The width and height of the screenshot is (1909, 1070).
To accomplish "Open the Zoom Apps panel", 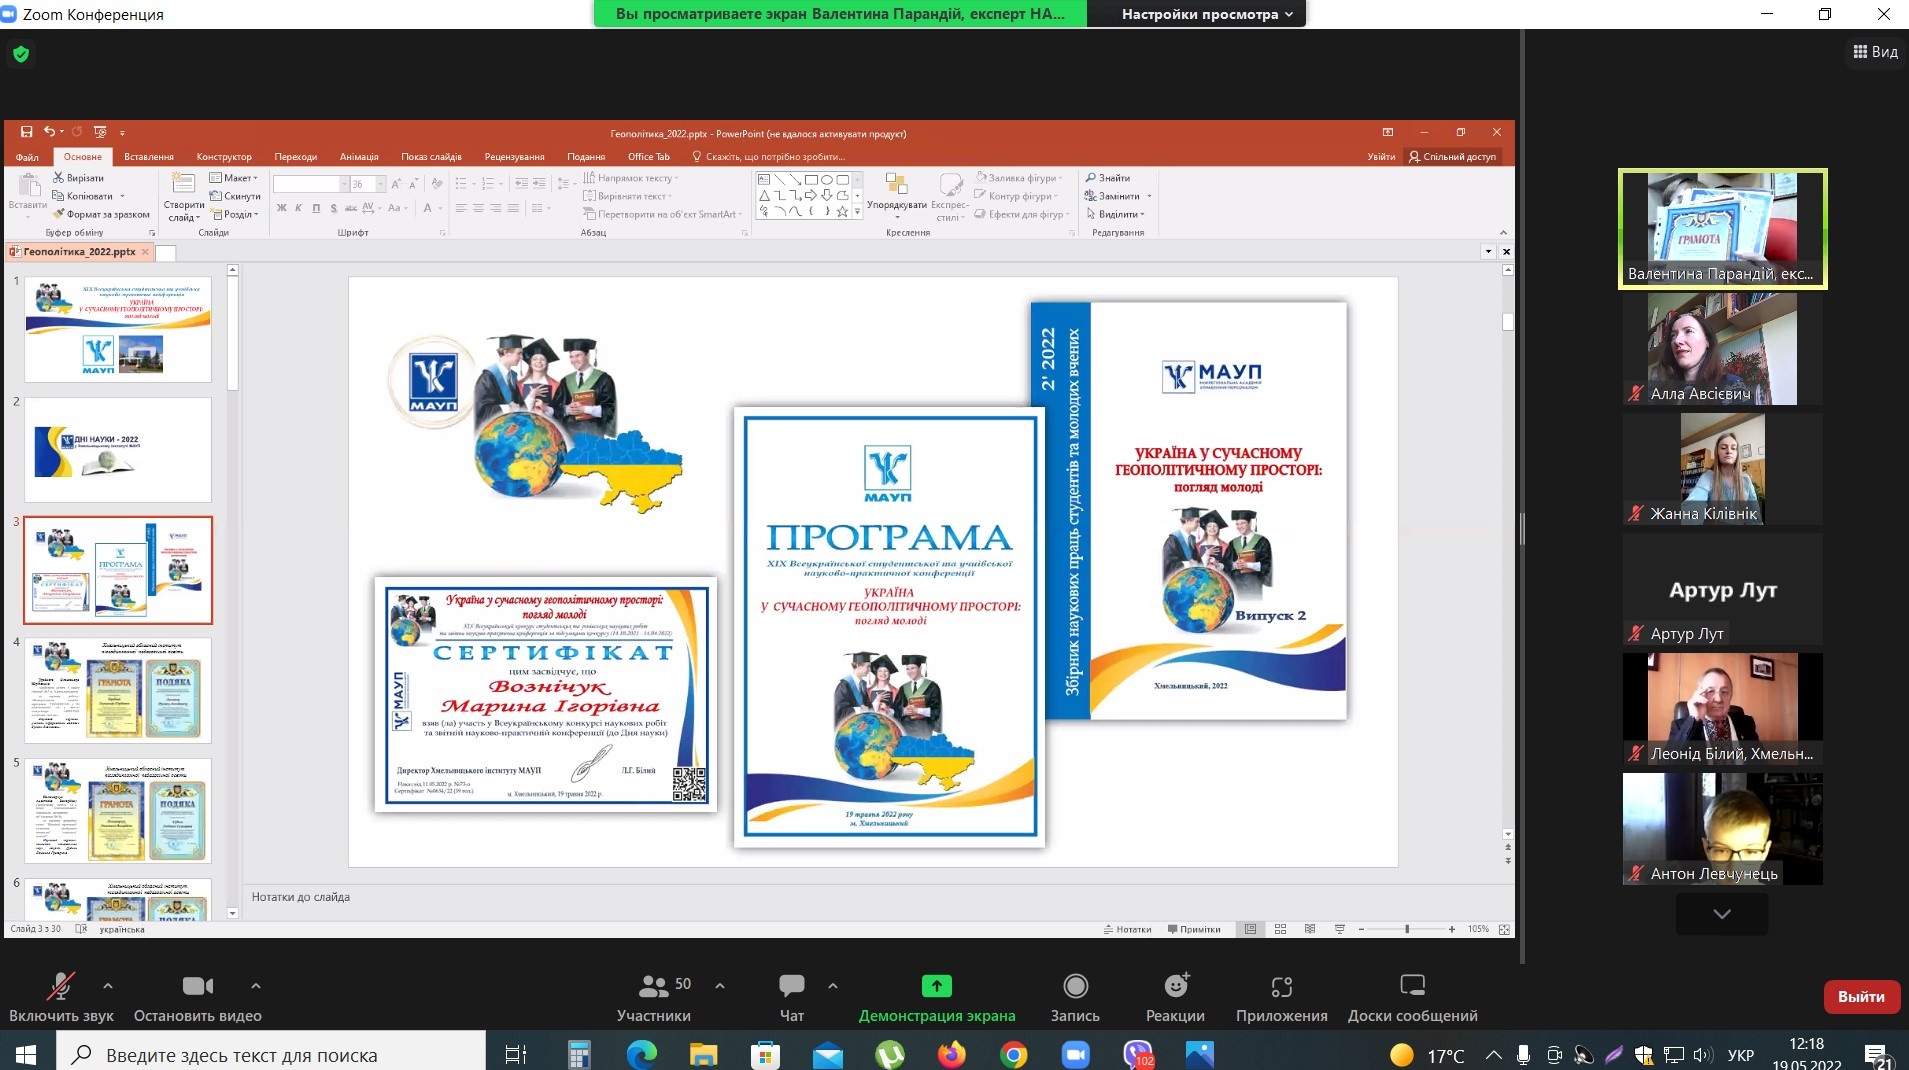I will (x=1281, y=987).
